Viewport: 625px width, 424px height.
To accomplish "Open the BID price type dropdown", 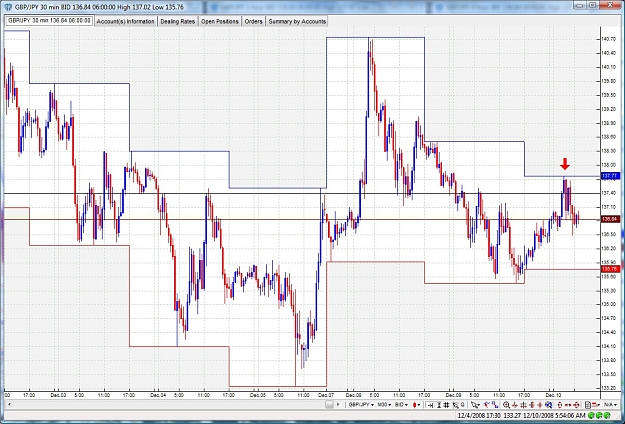I will (401, 405).
